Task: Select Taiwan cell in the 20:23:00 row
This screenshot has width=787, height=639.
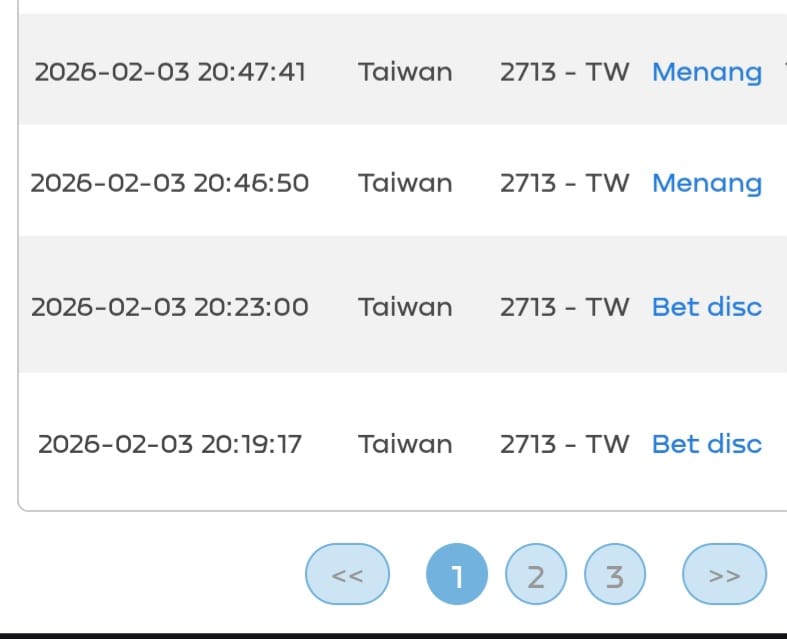Action: [405, 307]
